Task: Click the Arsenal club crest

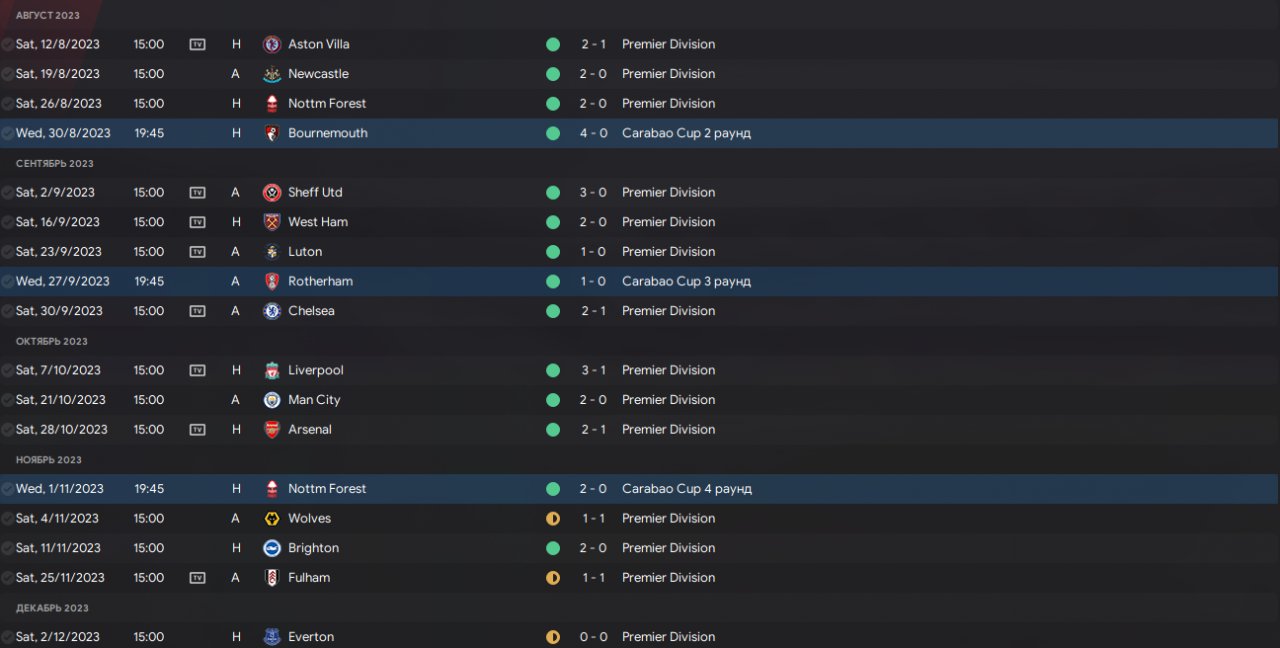Action: (272, 429)
